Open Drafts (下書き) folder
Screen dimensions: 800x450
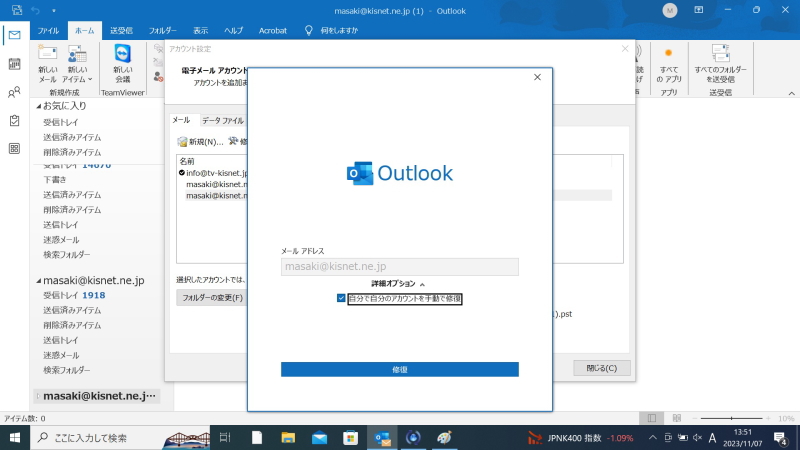(55, 180)
